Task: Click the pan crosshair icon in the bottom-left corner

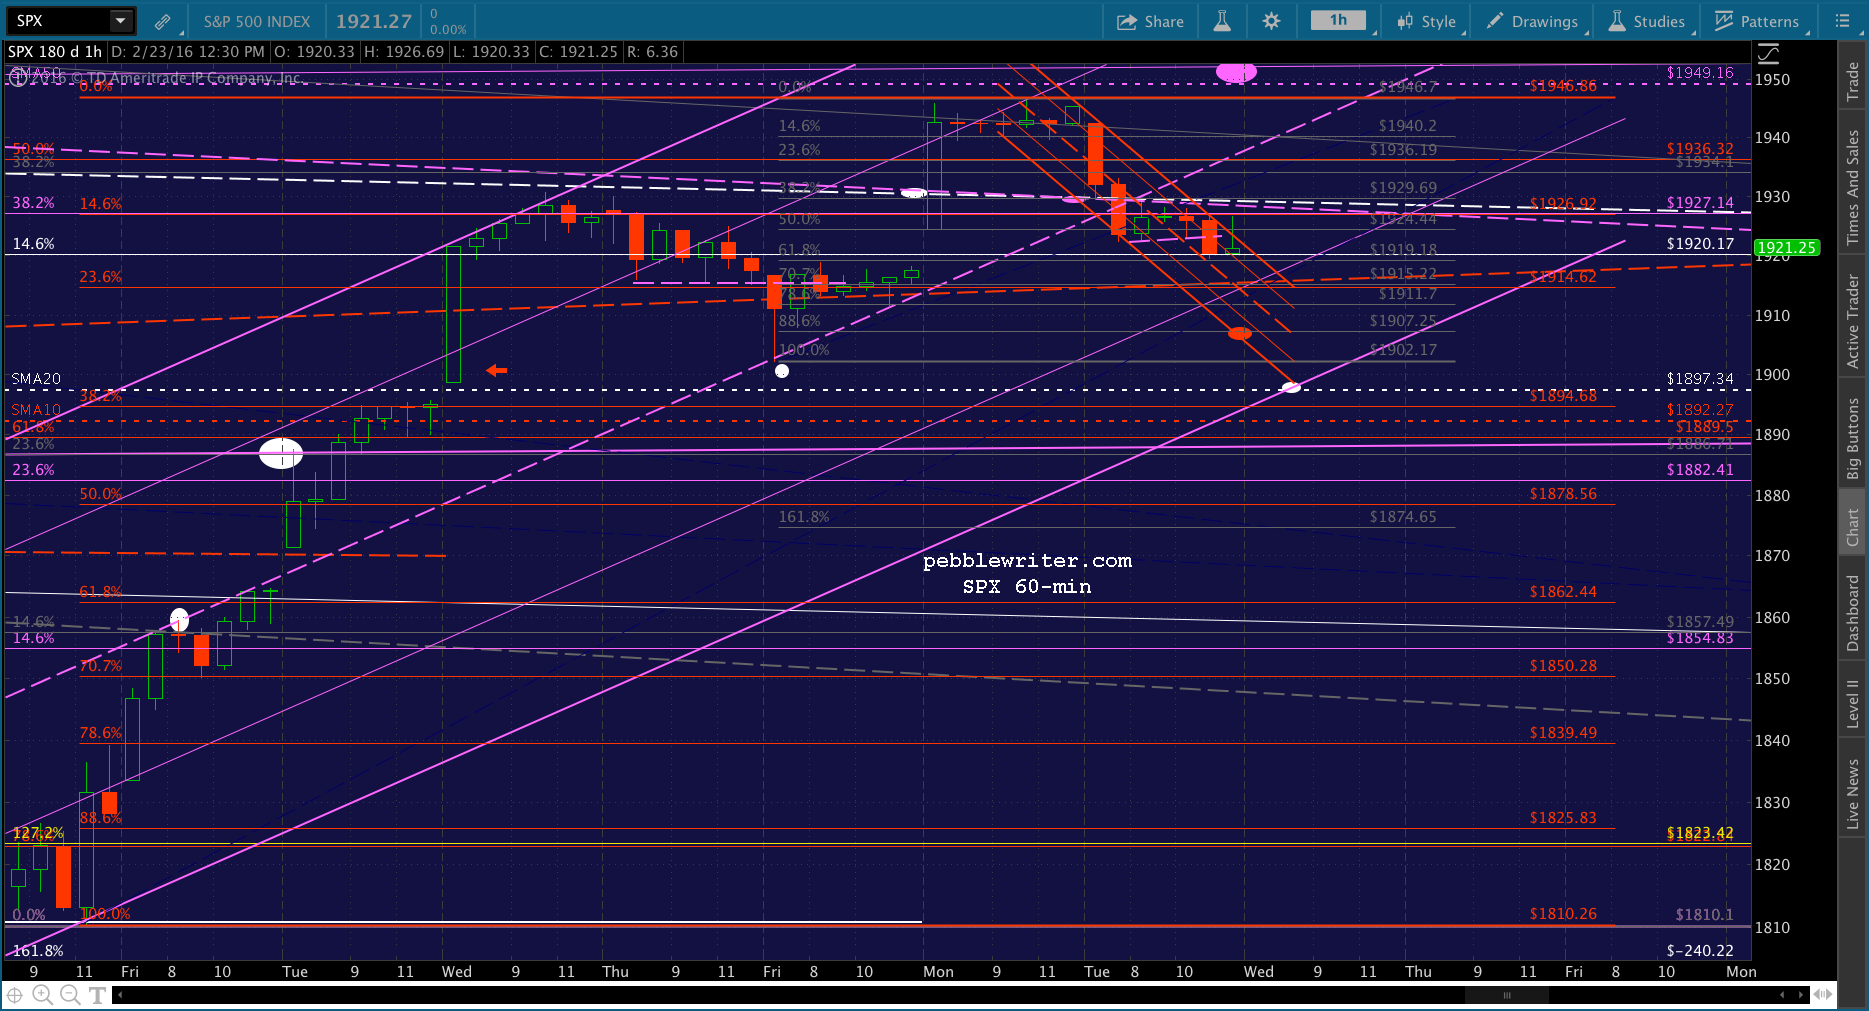Action: 15,994
